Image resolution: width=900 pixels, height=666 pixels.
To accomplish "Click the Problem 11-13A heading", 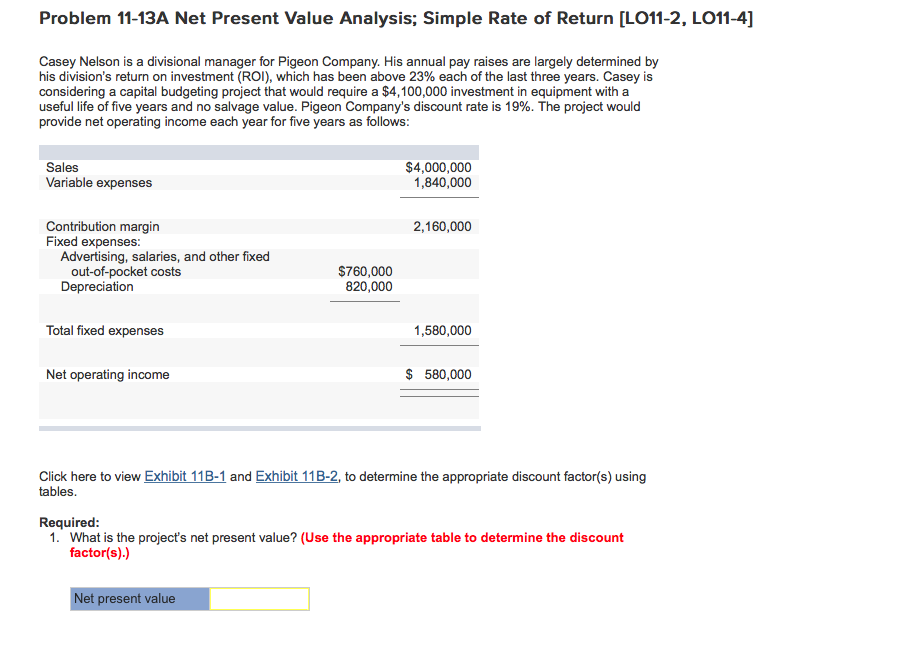I will coord(395,19).
